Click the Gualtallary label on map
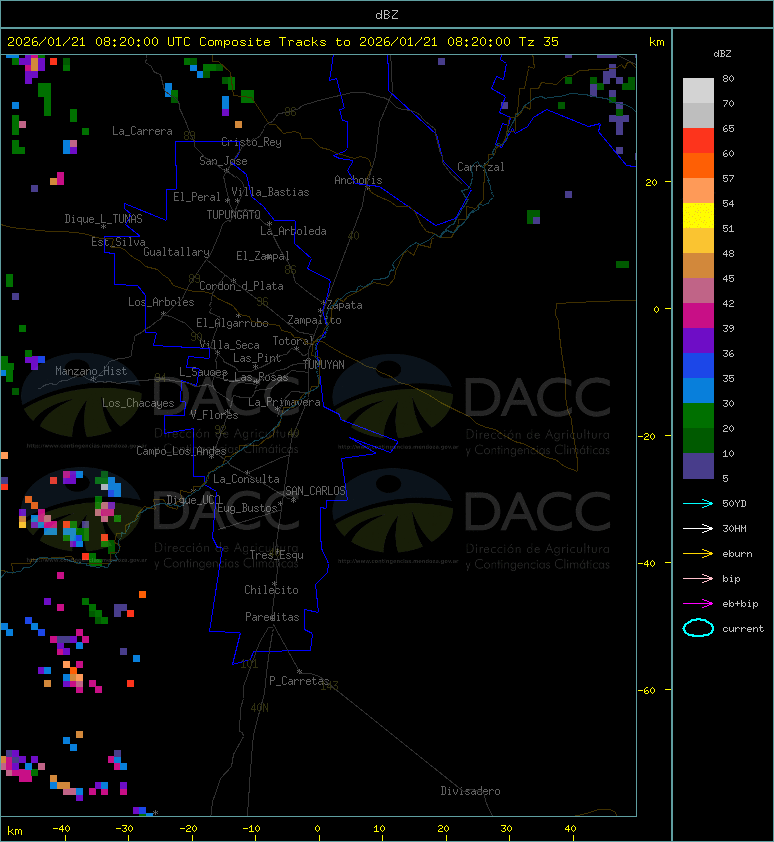 click(x=176, y=252)
